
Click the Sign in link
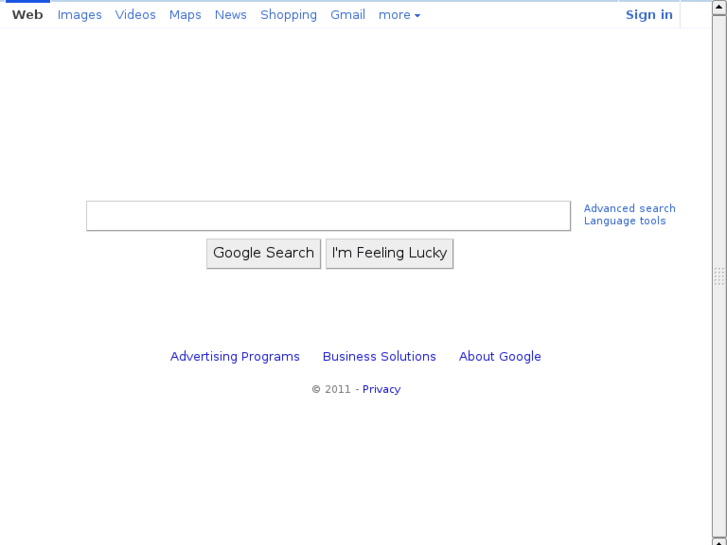tap(649, 15)
